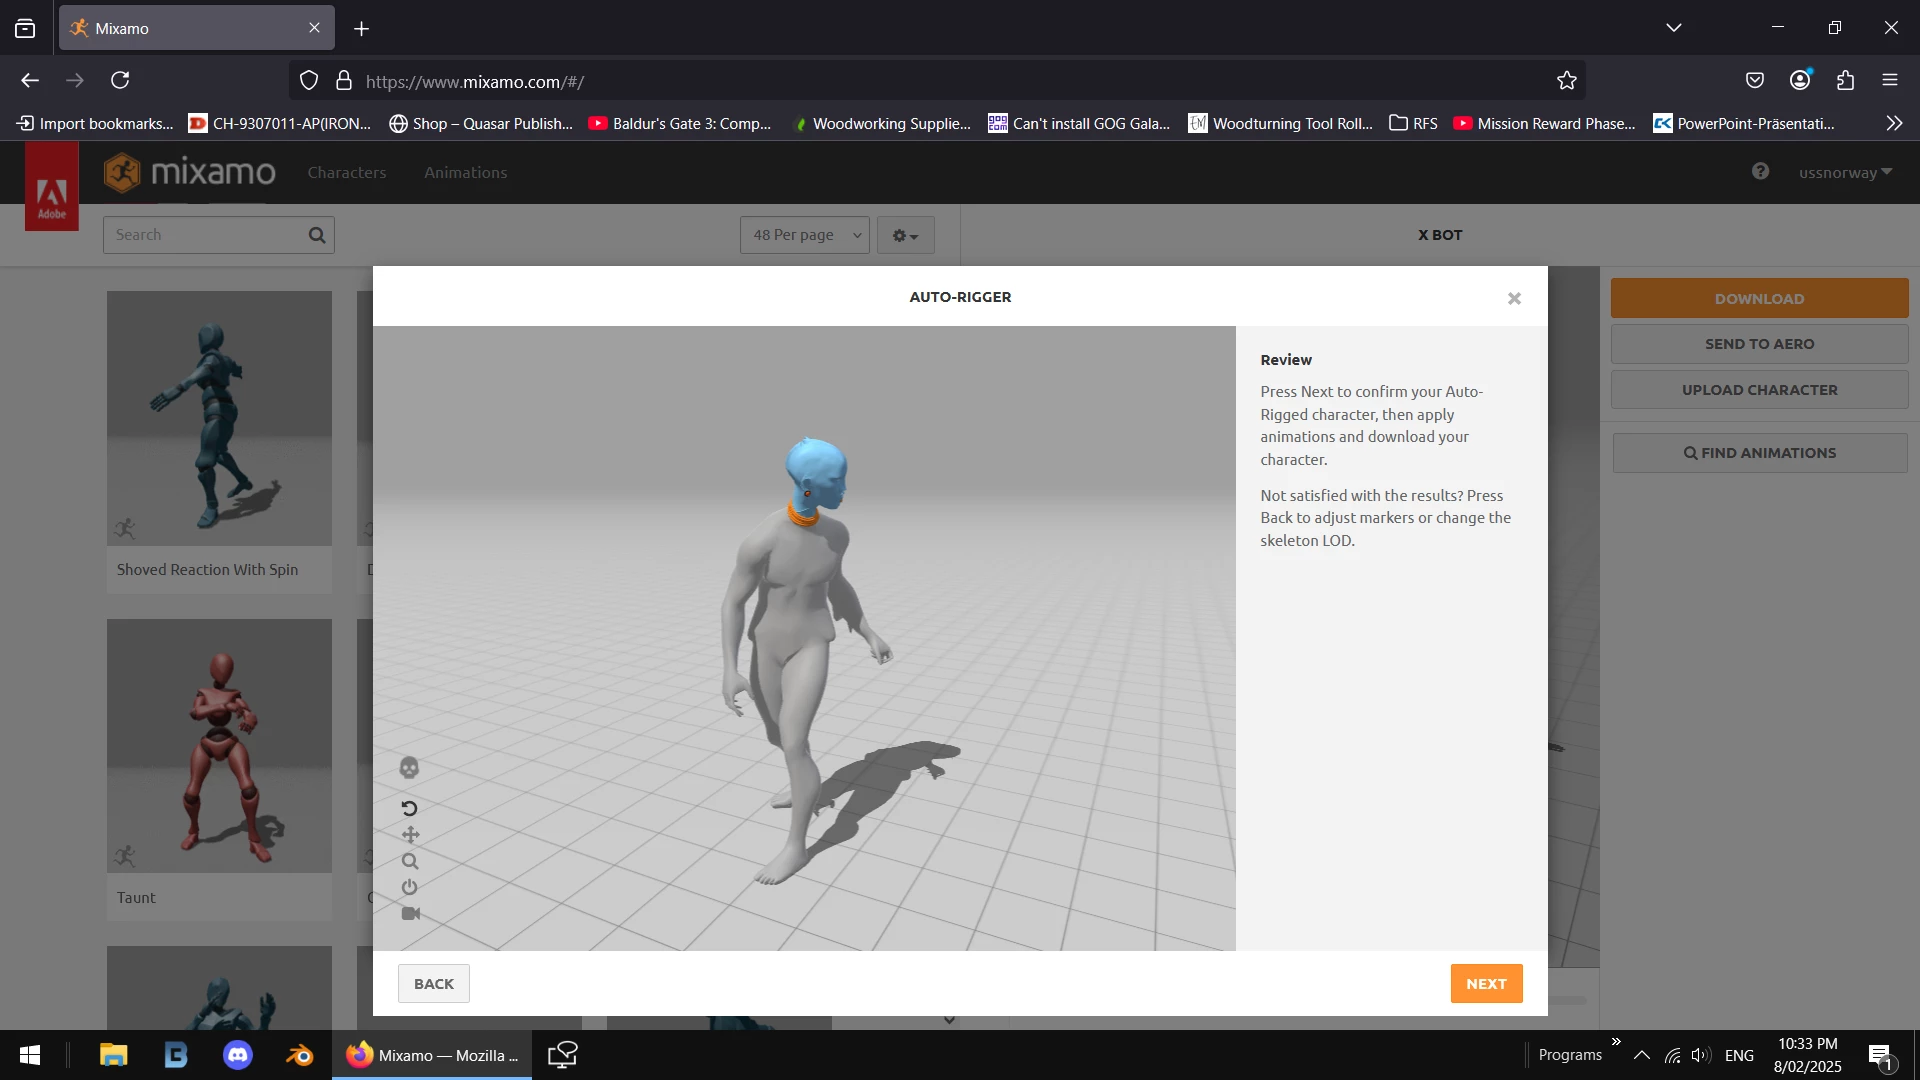Toggle the skeleton view skull icon
Image resolution: width=1920 pixels, height=1080 pixels.
coord(409,768)
